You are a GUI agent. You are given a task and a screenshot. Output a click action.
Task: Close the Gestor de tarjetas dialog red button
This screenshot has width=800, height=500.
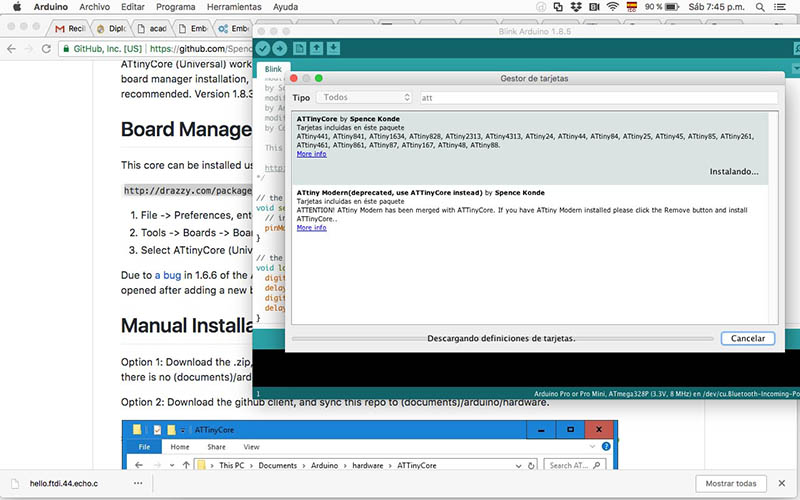294,78
